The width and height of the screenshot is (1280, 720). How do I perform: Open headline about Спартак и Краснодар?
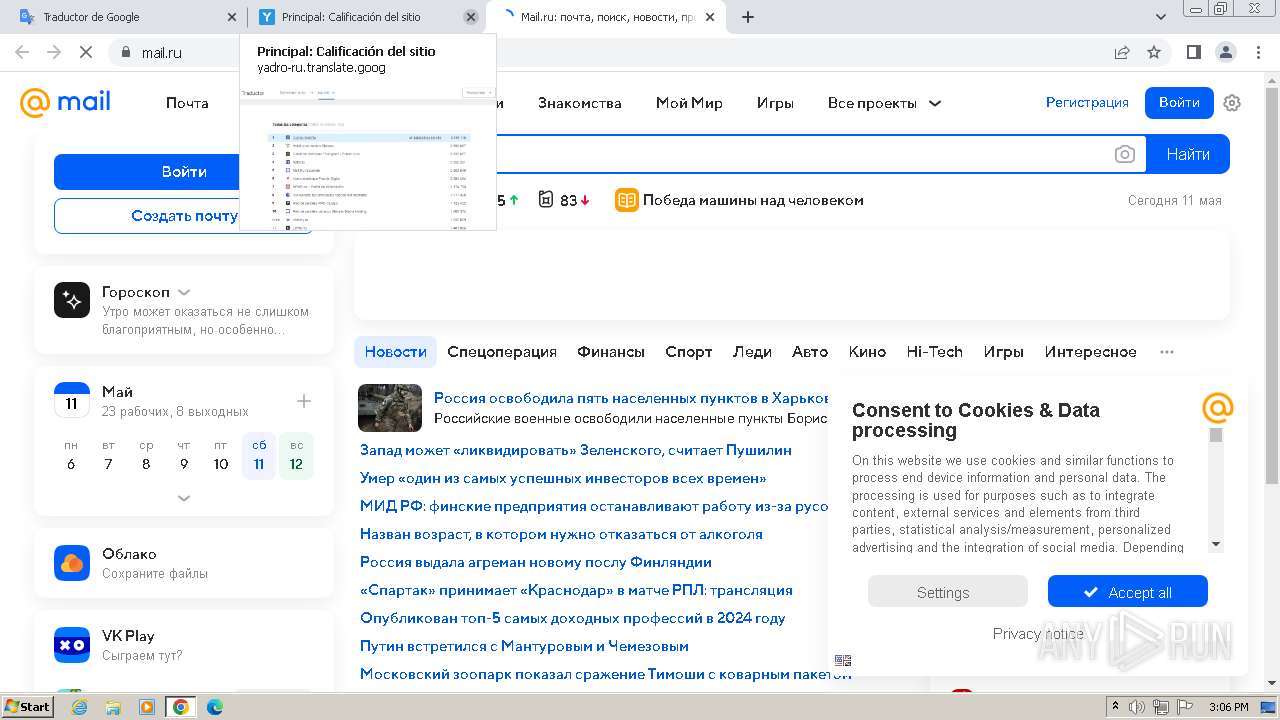[x=576, y=590]
